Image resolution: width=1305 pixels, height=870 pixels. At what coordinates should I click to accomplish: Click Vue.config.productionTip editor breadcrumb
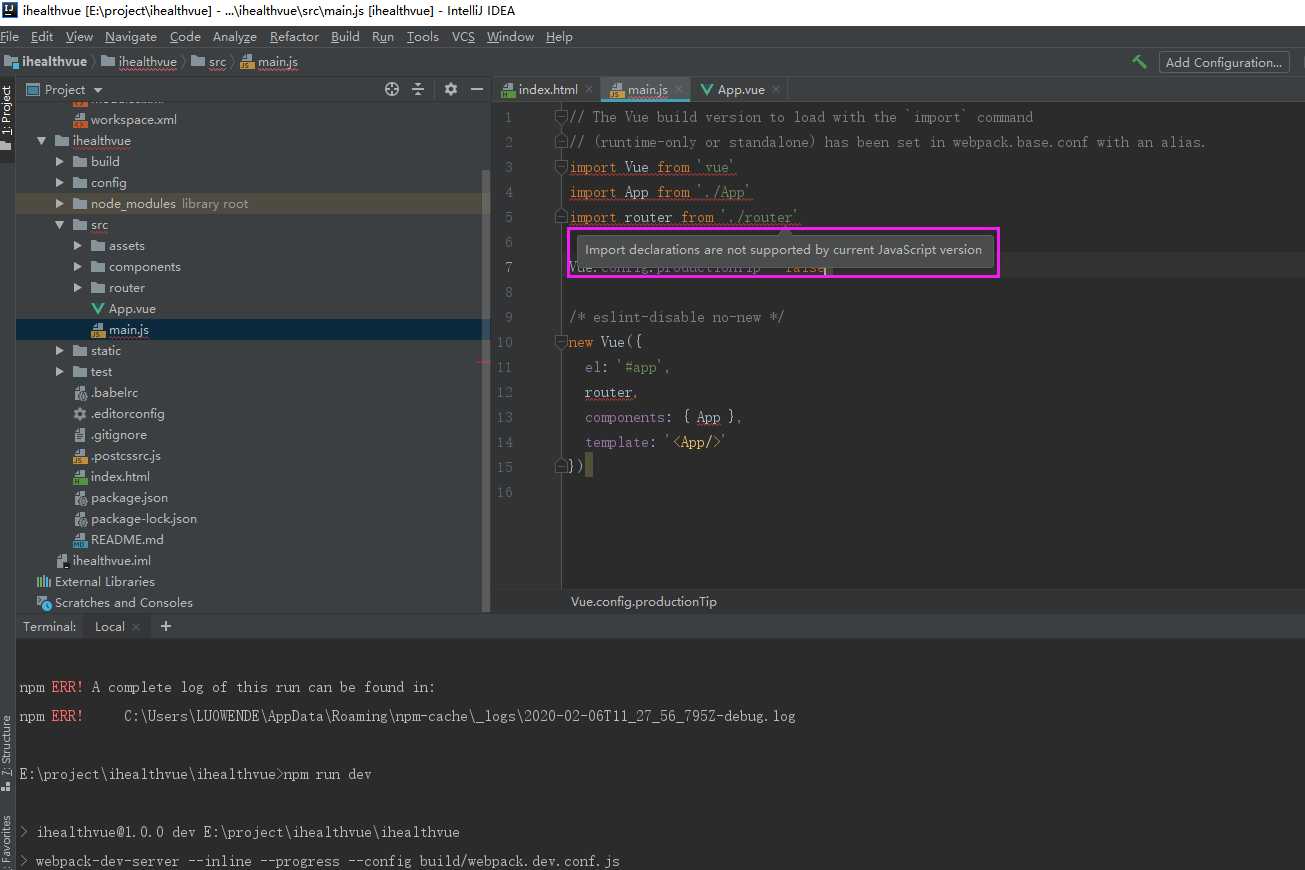click(644, 602)
